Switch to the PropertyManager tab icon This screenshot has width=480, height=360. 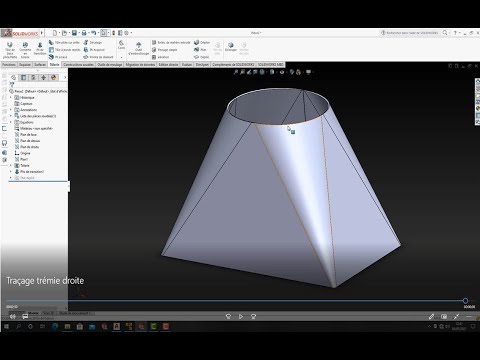pyautogui.click(x=23, y=78)
